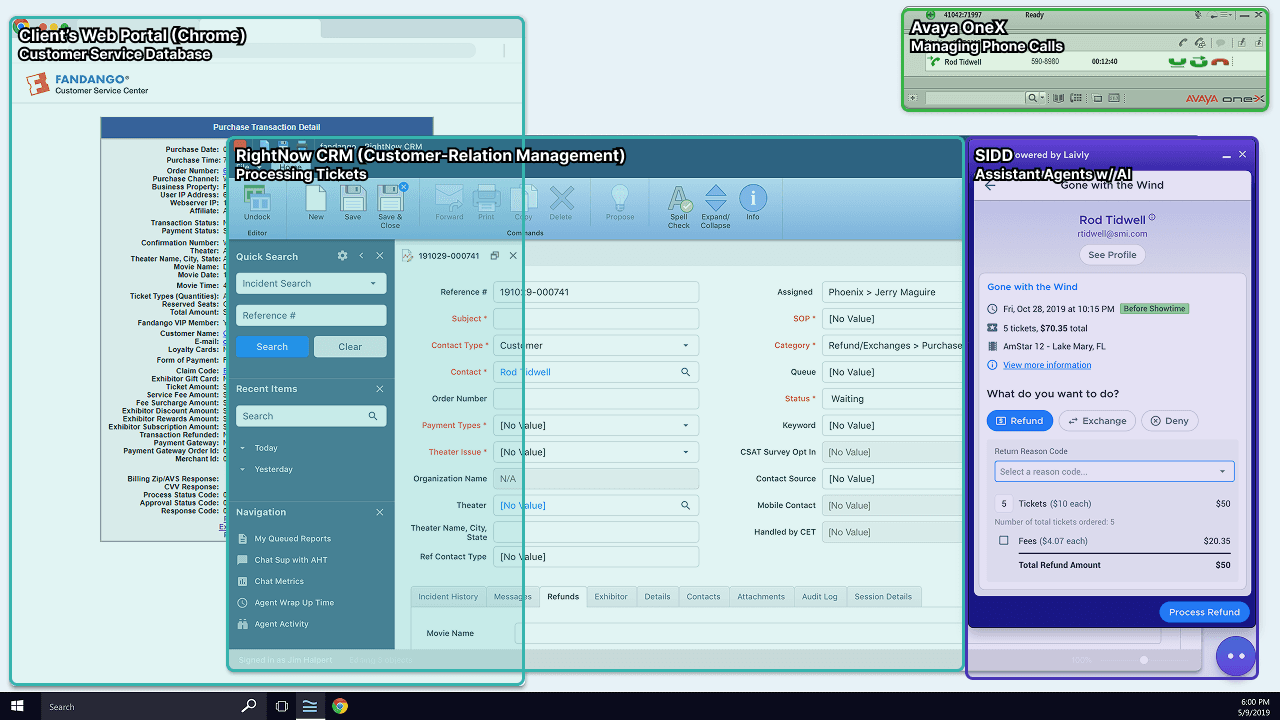Hold the Rod Tidwell call in Avaya
Screen dimensions: 1280x720
pyautogui.click(x=1177, y=62)
